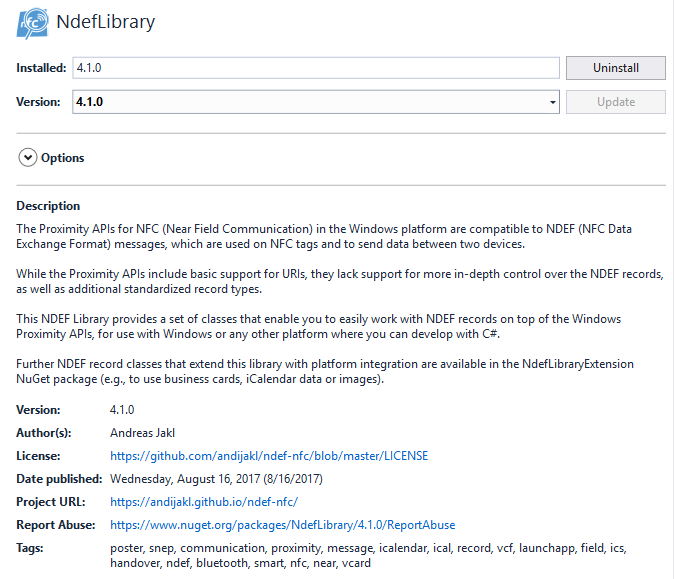This screenshot has width=674, height=579.
Task: Click the Report Abuse: label
Action: [x=56, y=525]
